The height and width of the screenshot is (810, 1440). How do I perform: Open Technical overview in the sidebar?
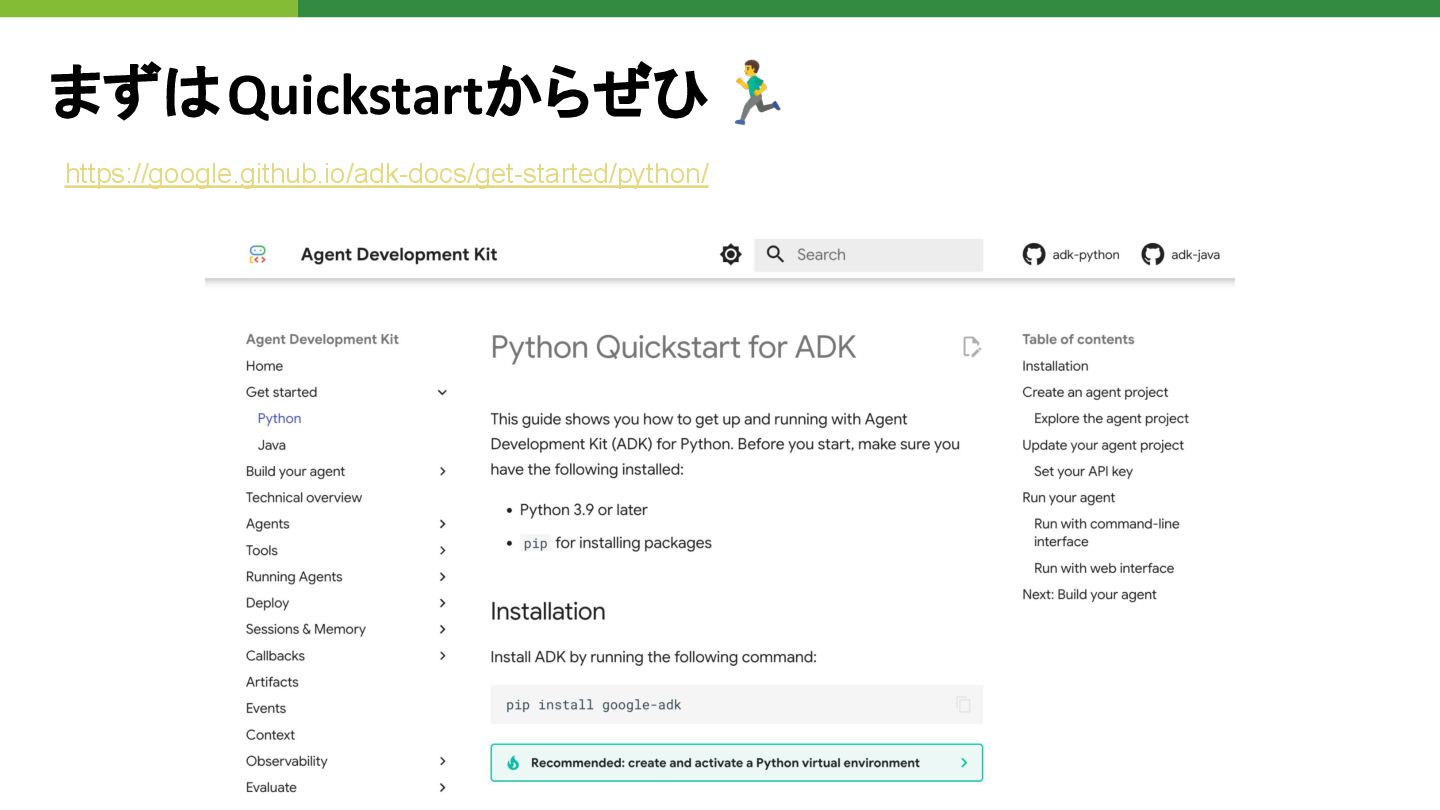304,497
